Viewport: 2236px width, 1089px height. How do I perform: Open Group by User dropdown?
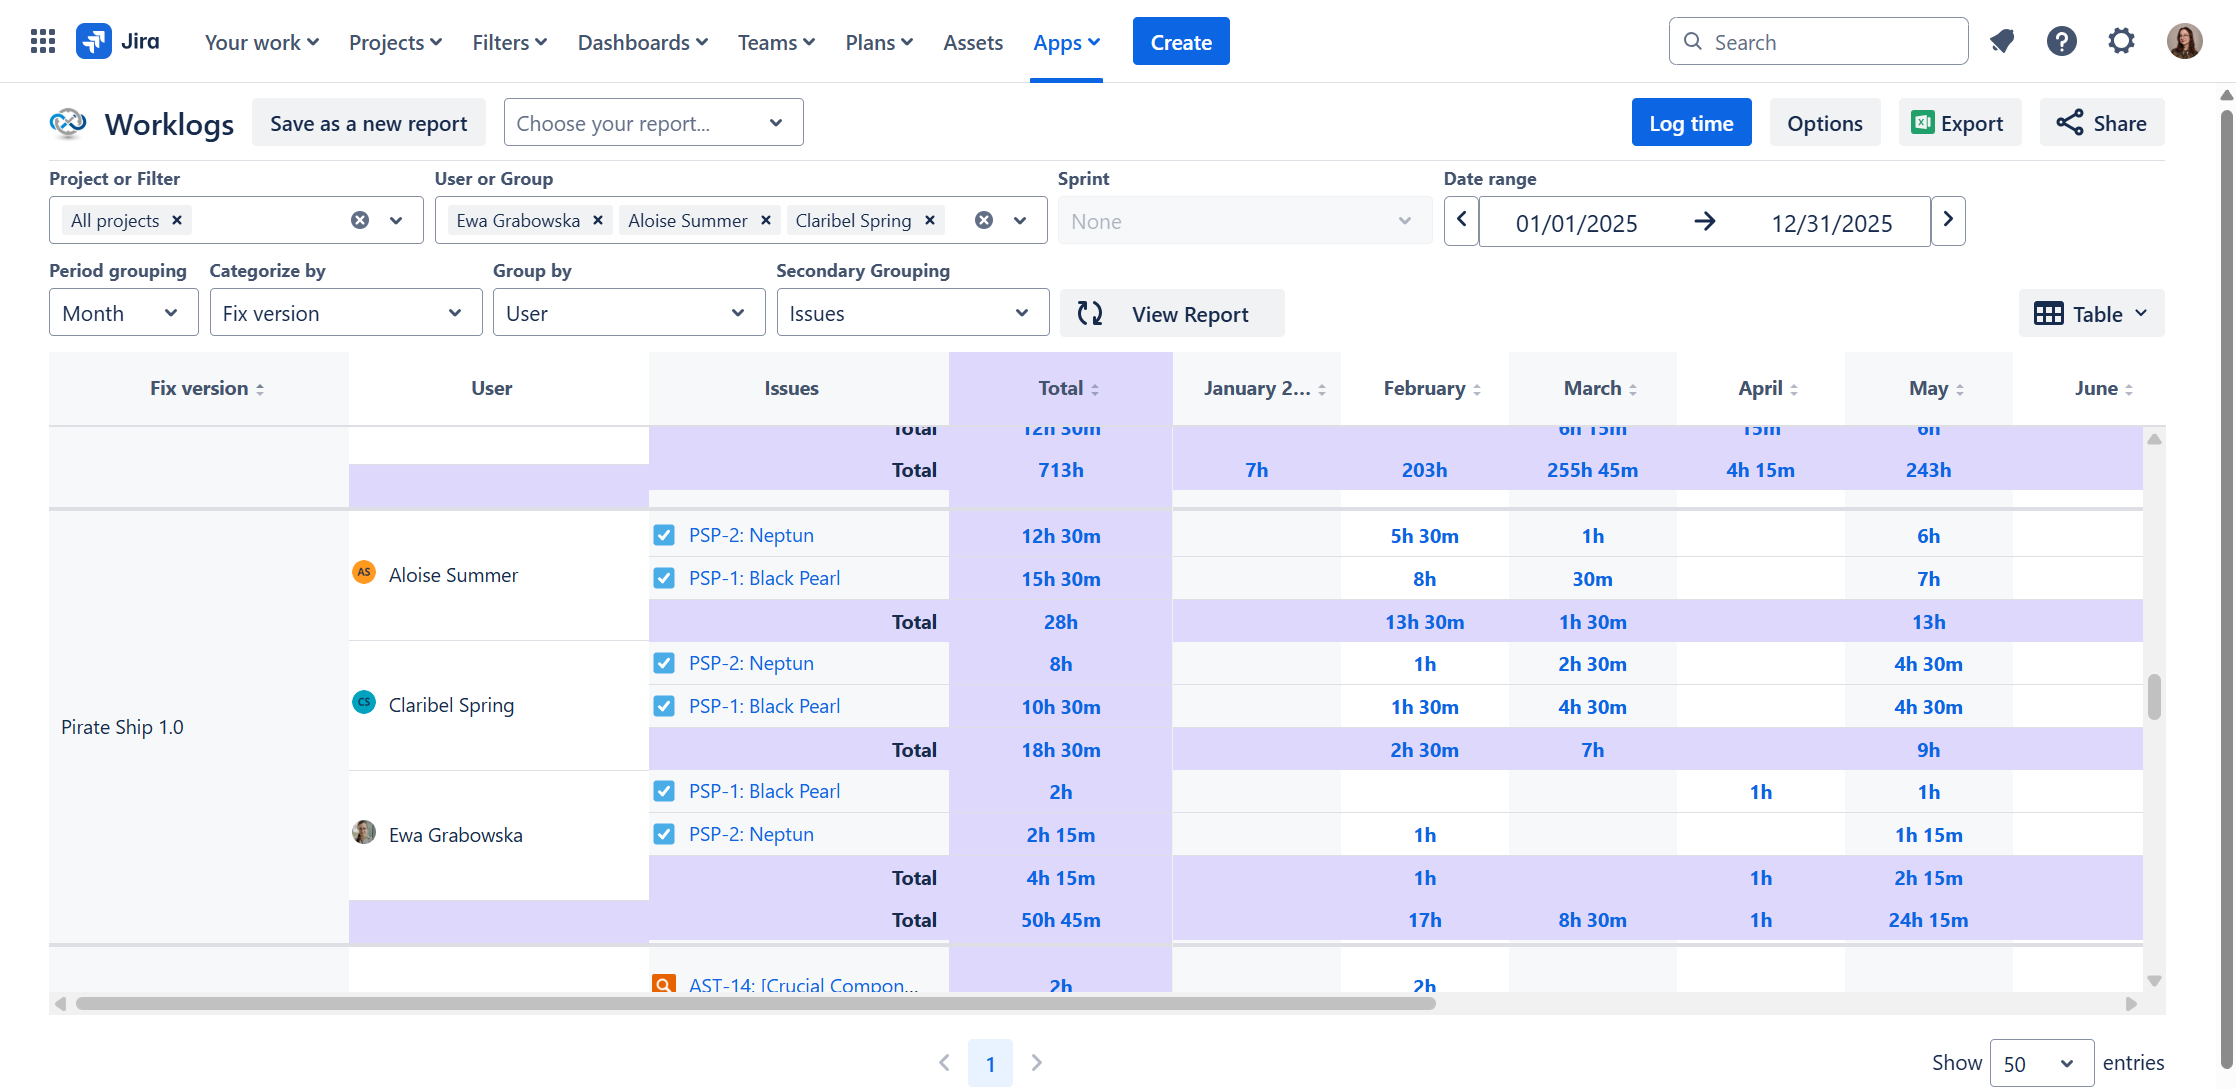[629, 313]
